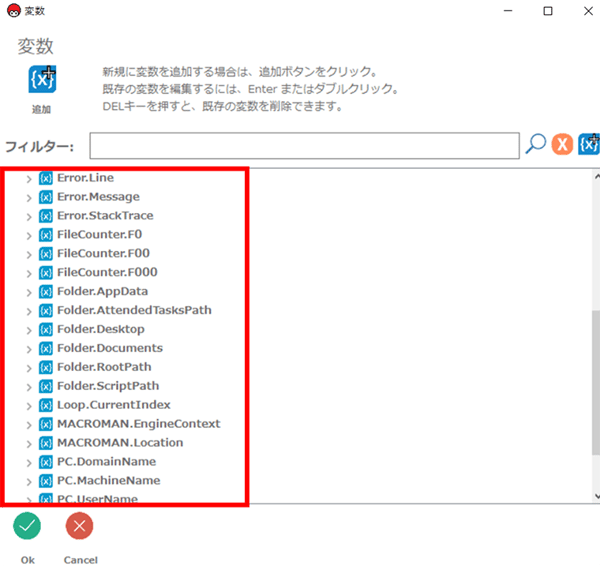Click the scrollbar up arrow
Screen dimensions: 600x566
[x=596, y=176]
